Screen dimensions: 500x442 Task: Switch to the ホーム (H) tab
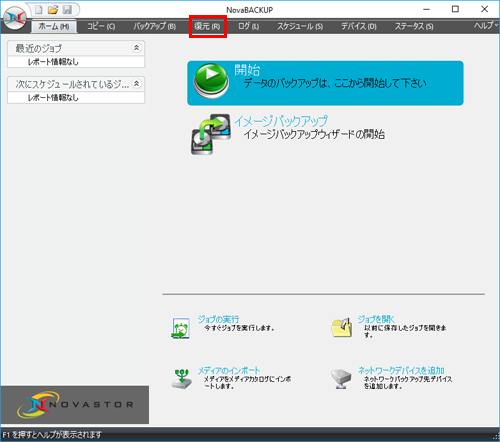pos(54,26)
